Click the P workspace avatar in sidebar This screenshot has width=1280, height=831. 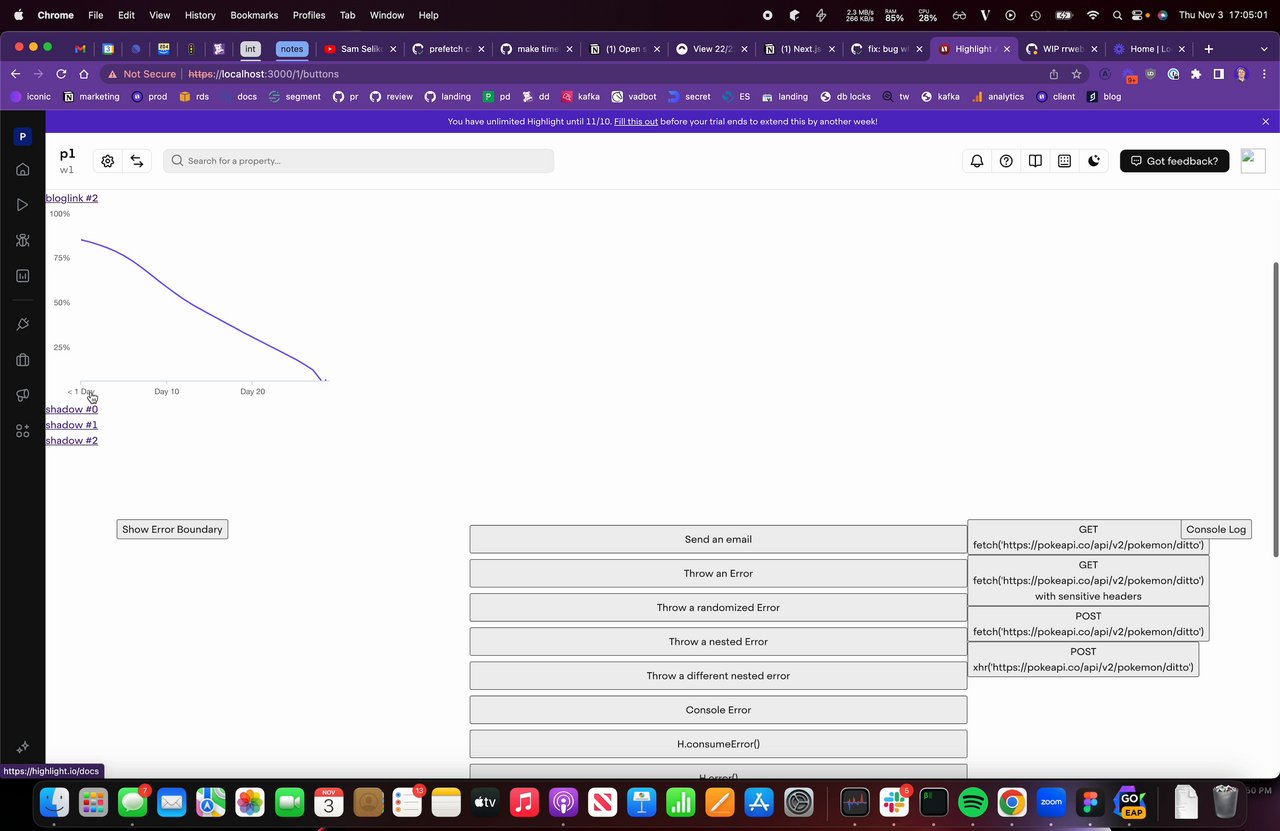[x=23, y=137]
